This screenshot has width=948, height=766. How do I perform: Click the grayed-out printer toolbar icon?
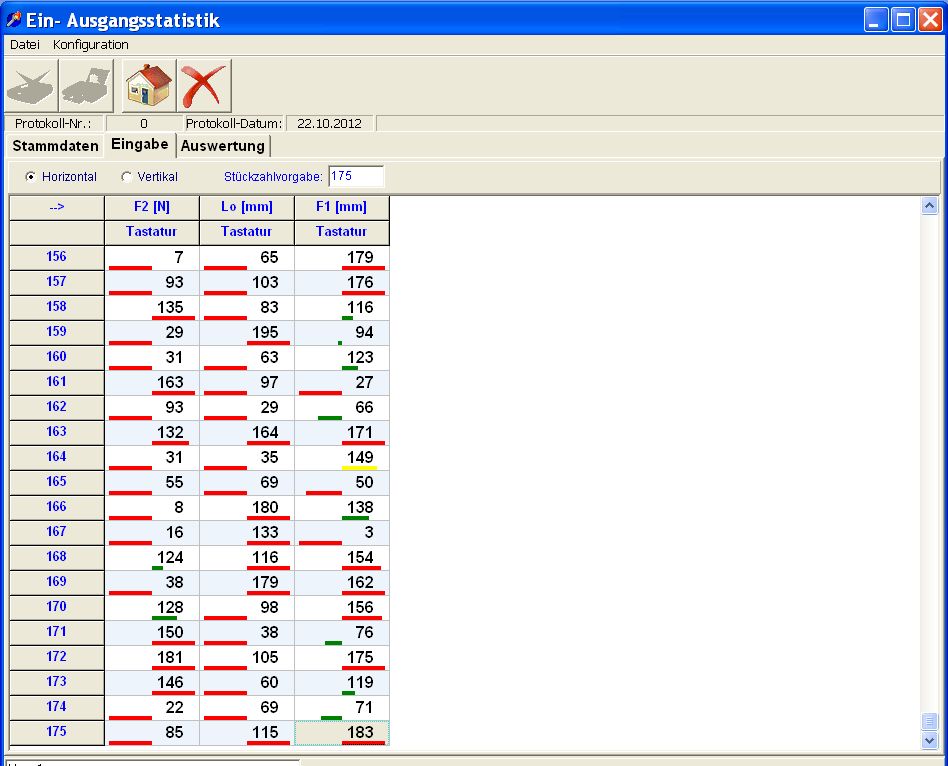point(87,85)
